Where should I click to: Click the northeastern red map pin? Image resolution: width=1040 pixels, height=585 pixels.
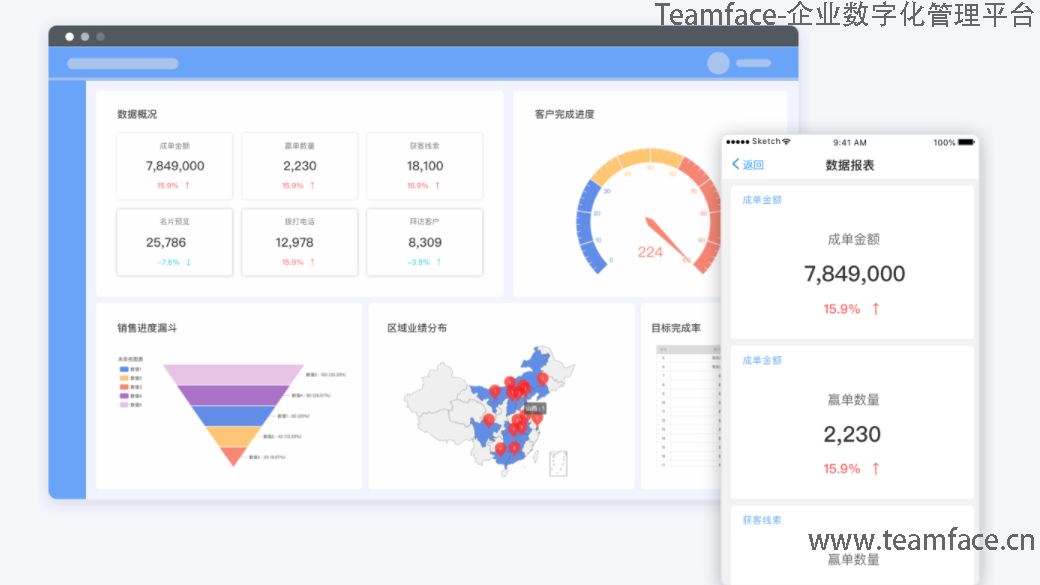pyautogui.click(x=543, y=379)
